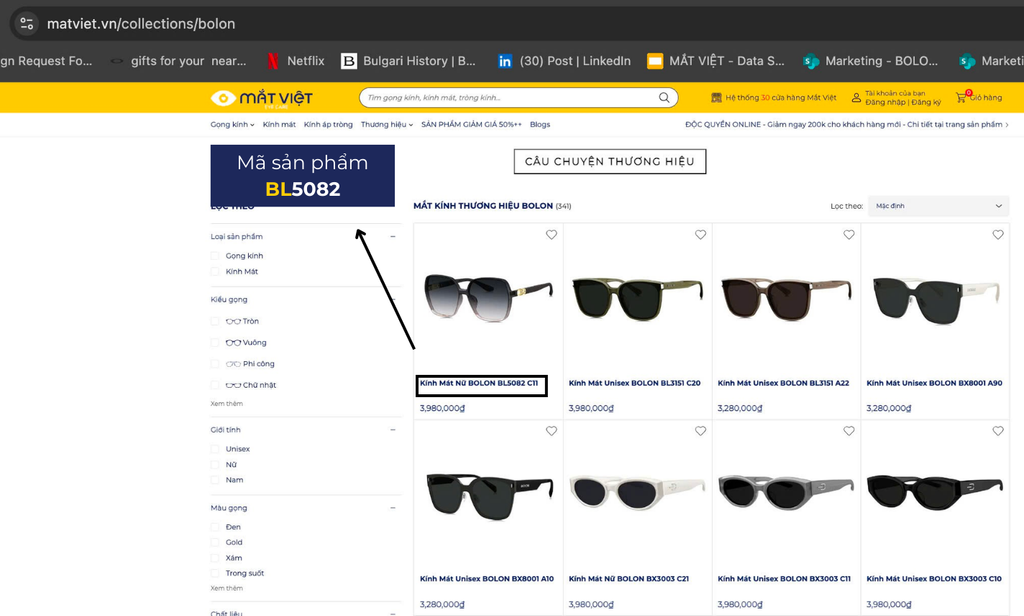Click the Mắt Việt logo
Viewport: 1024px width, 616px height.
262,98
